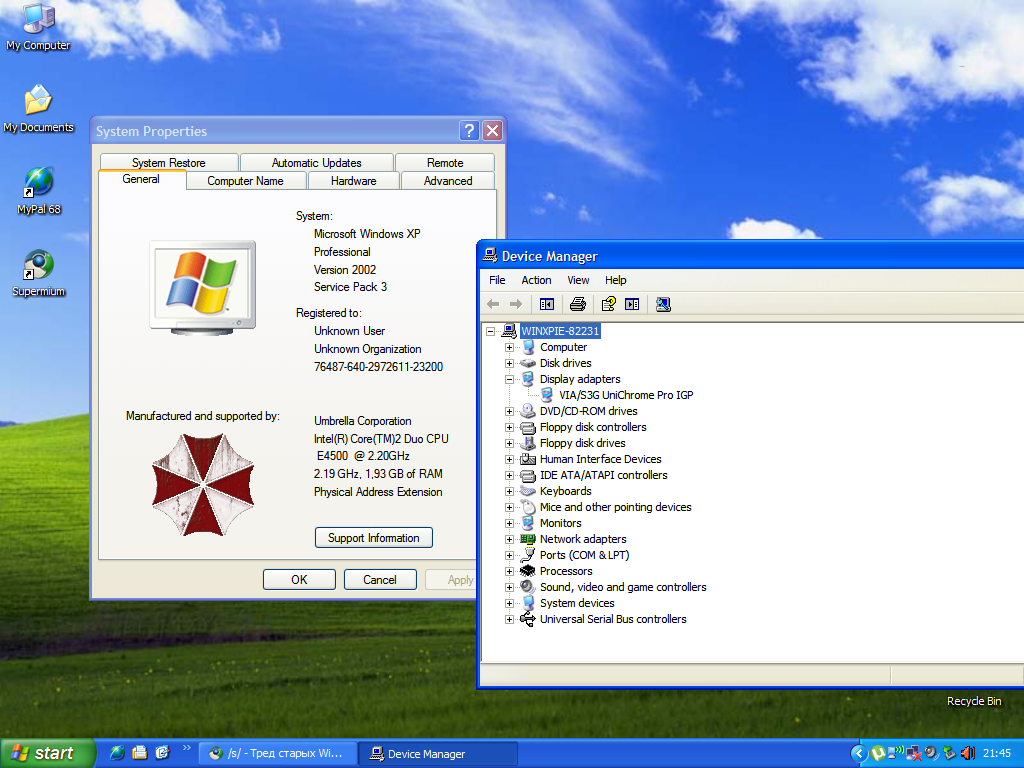Open My Documents desktop icon

39,109
